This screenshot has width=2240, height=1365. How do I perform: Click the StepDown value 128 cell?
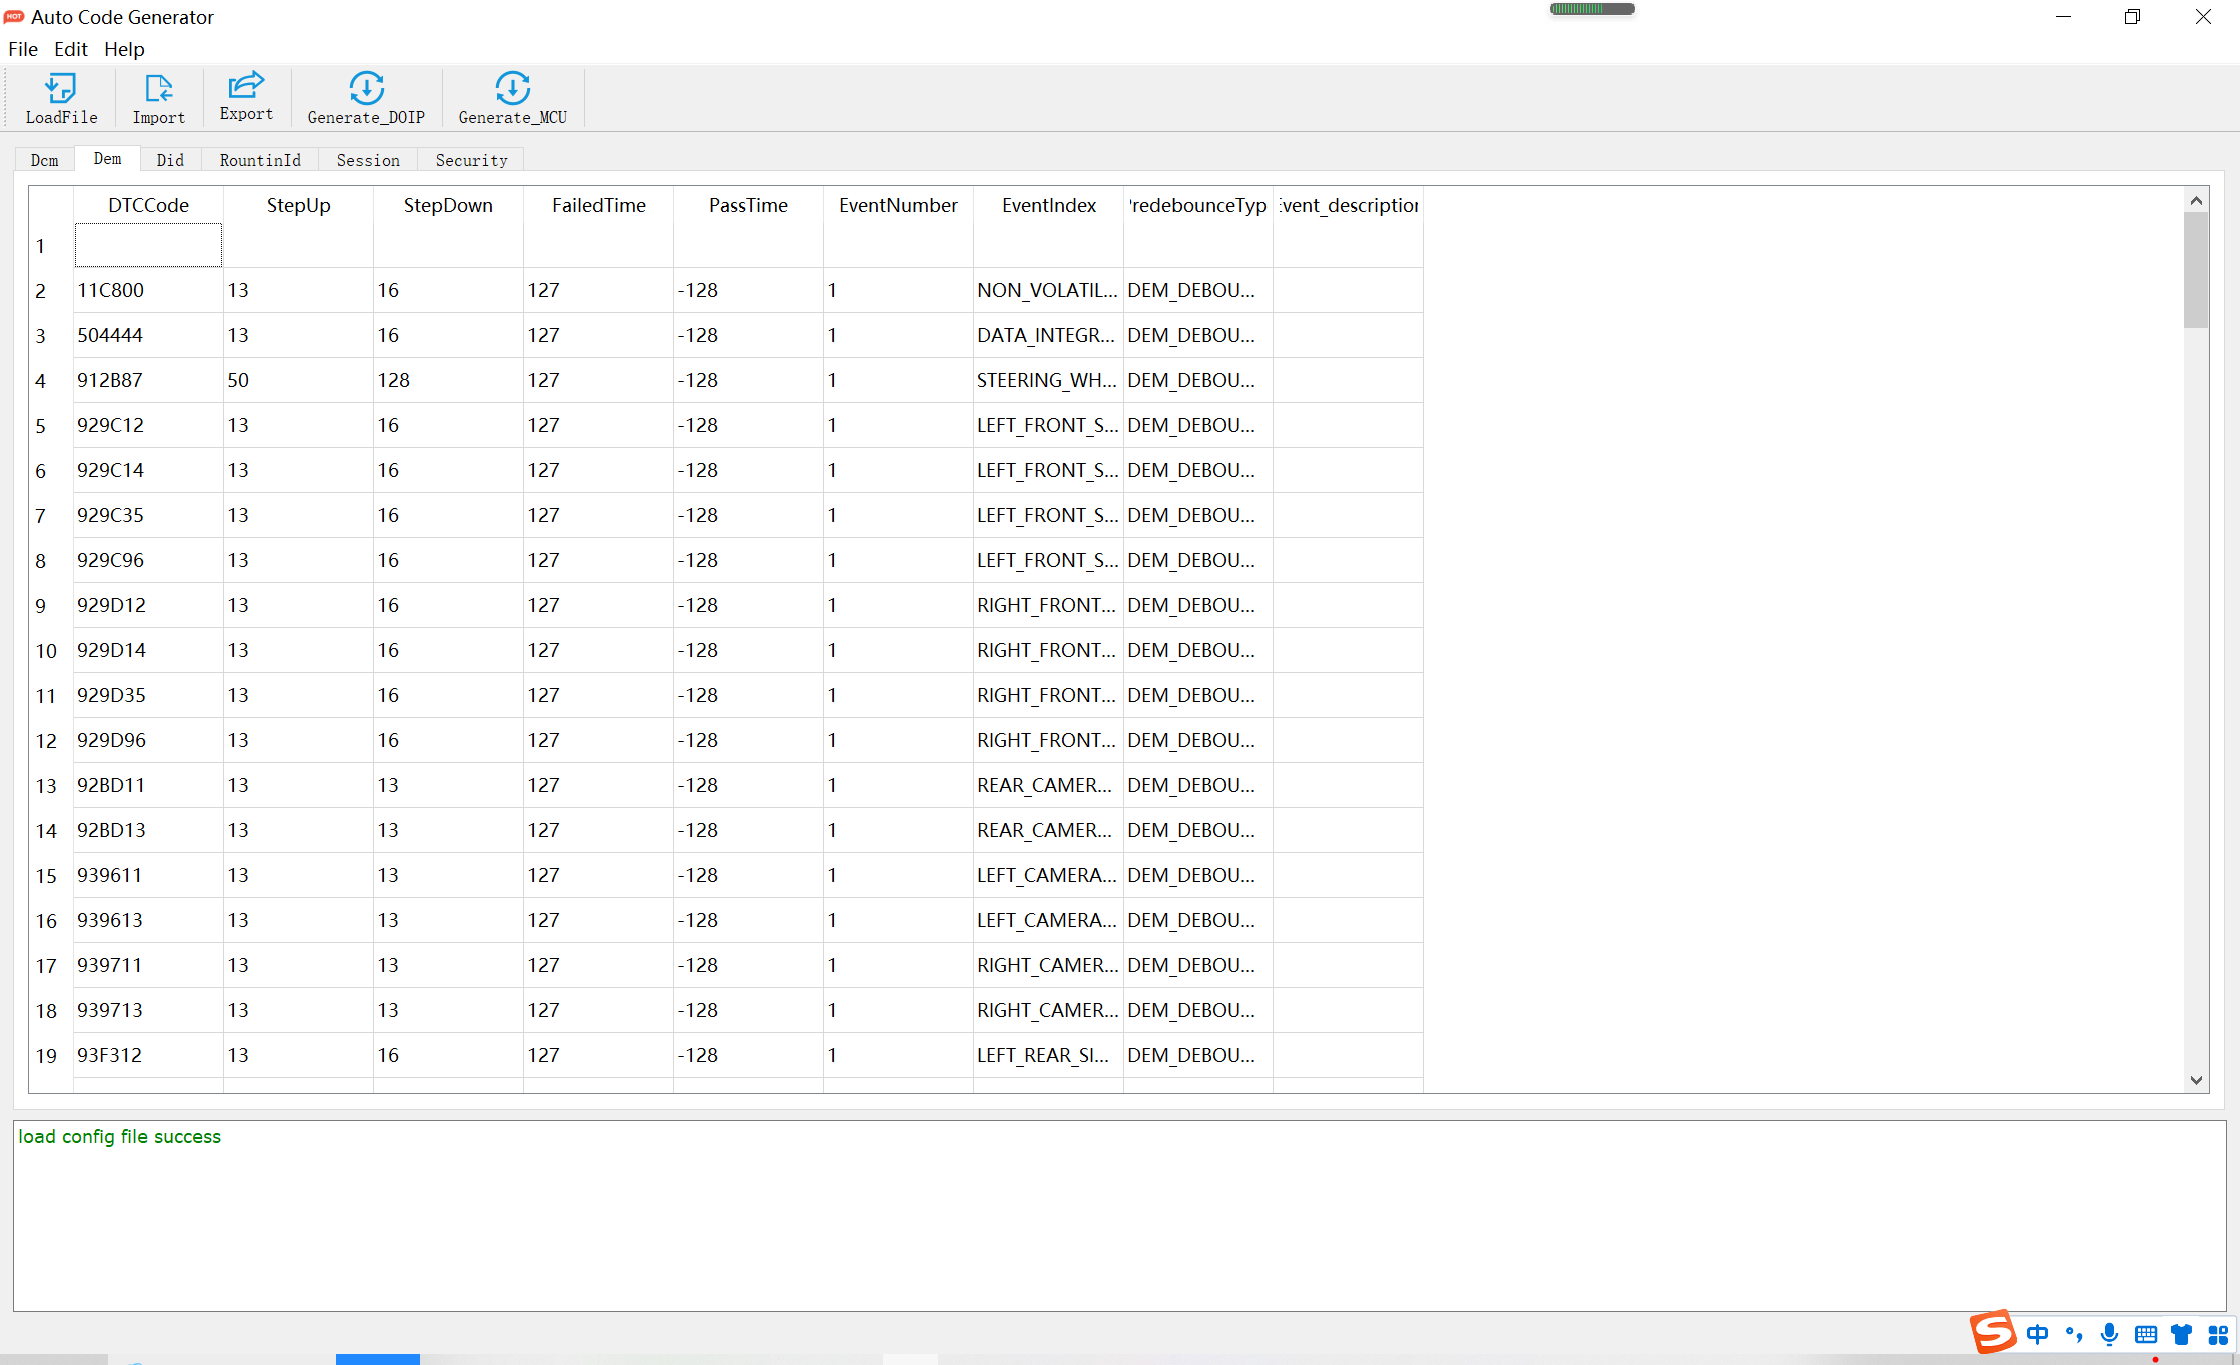tap(448, 380)
